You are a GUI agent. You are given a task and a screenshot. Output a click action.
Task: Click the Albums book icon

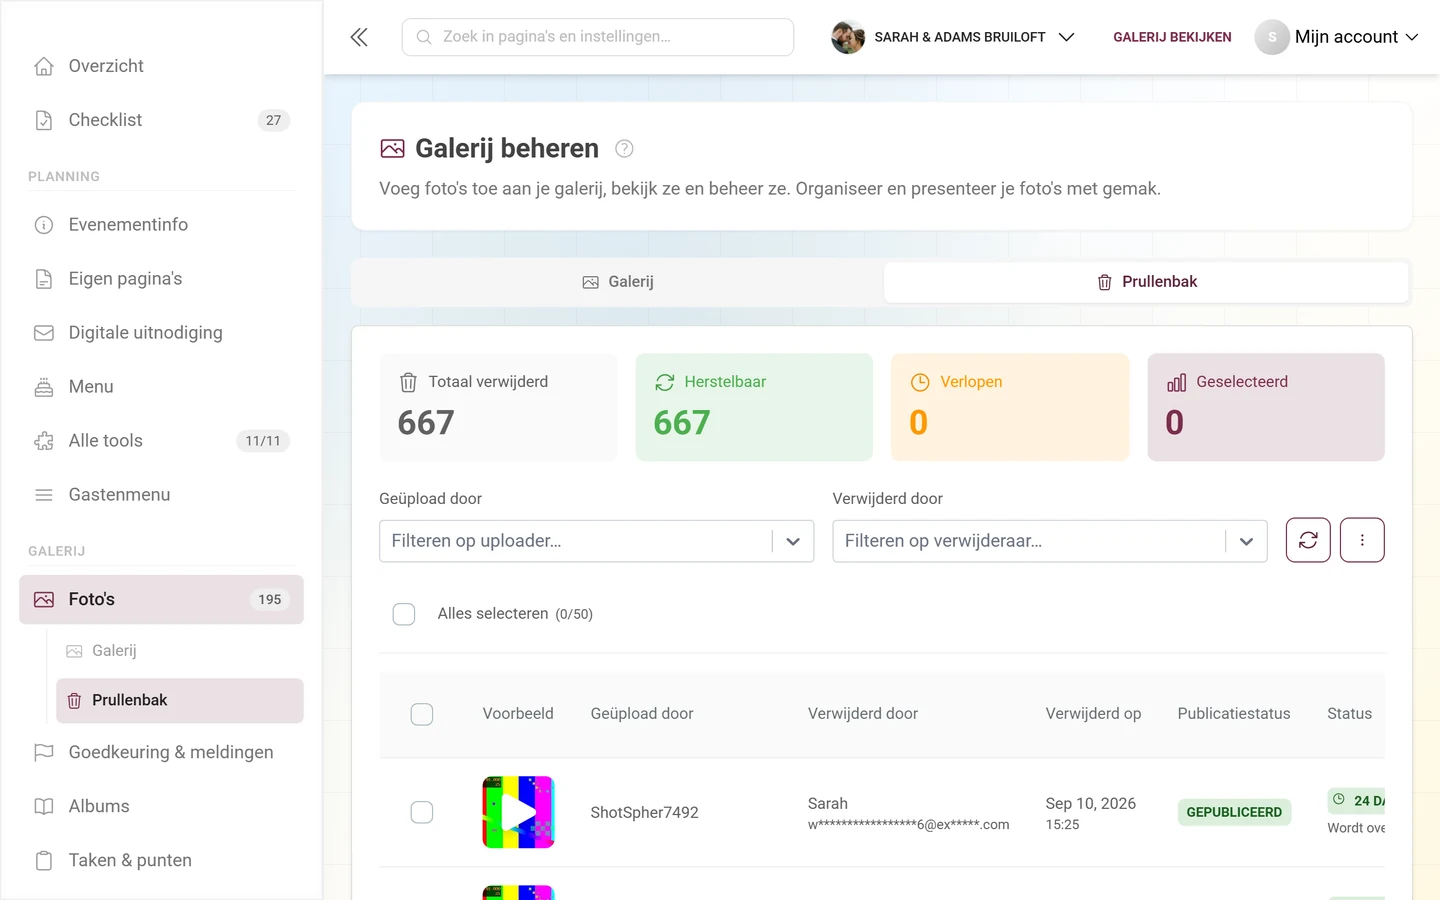(x=44, y=806)
